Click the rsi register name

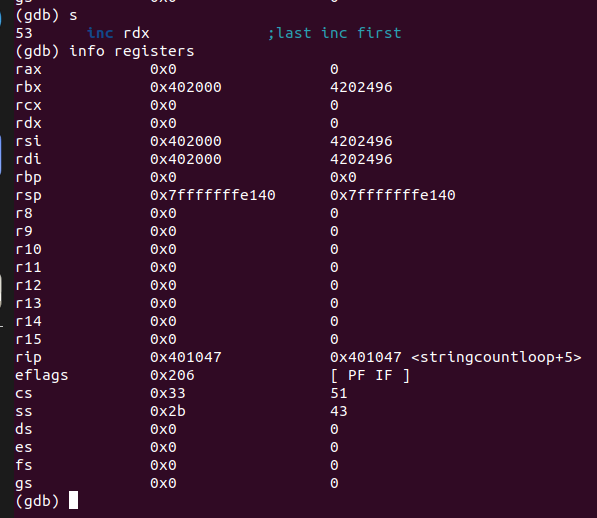coord(28,141)
